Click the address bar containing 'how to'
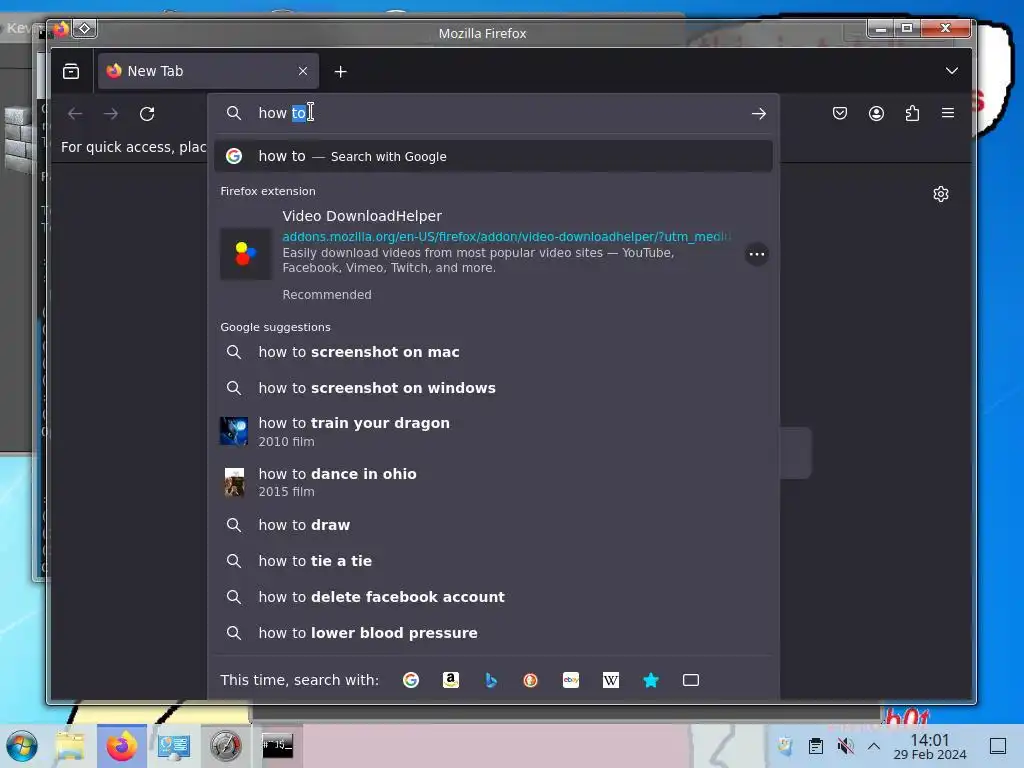Image resolution: width=1024 pixels, height=768 pixels. pos(493,113)
